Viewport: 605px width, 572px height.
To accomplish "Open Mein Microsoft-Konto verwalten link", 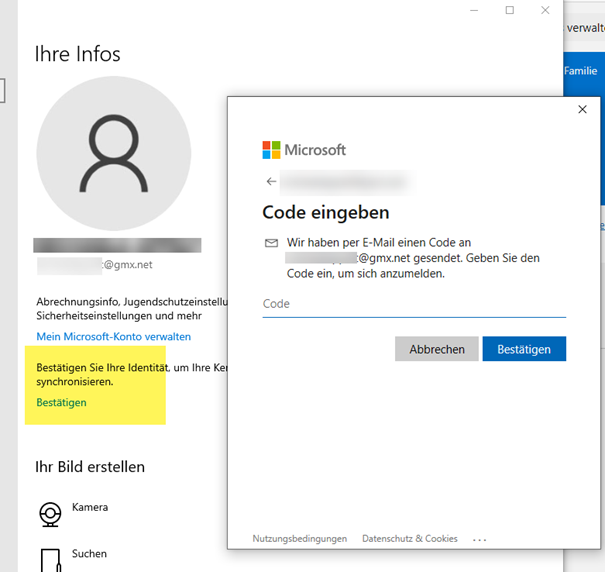I will coord(113,337).
